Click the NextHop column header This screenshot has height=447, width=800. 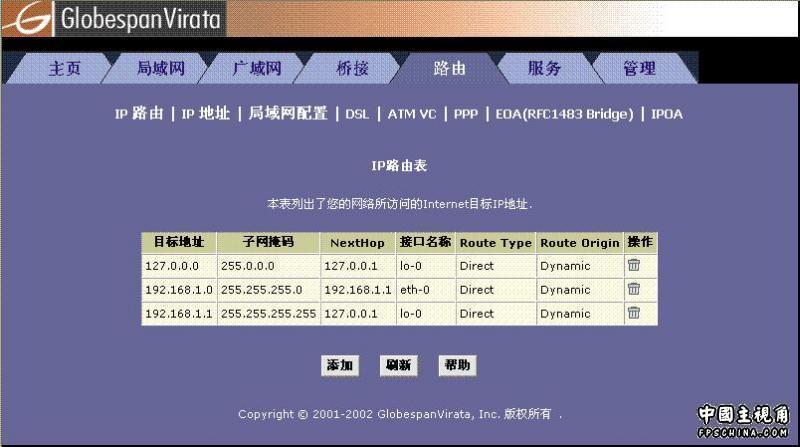358,243
